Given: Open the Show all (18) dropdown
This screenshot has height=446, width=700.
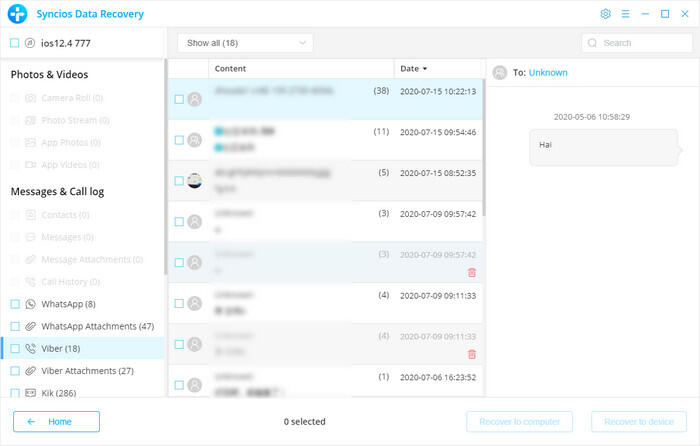Looking at the screenshot, I should tap(245, 43).
